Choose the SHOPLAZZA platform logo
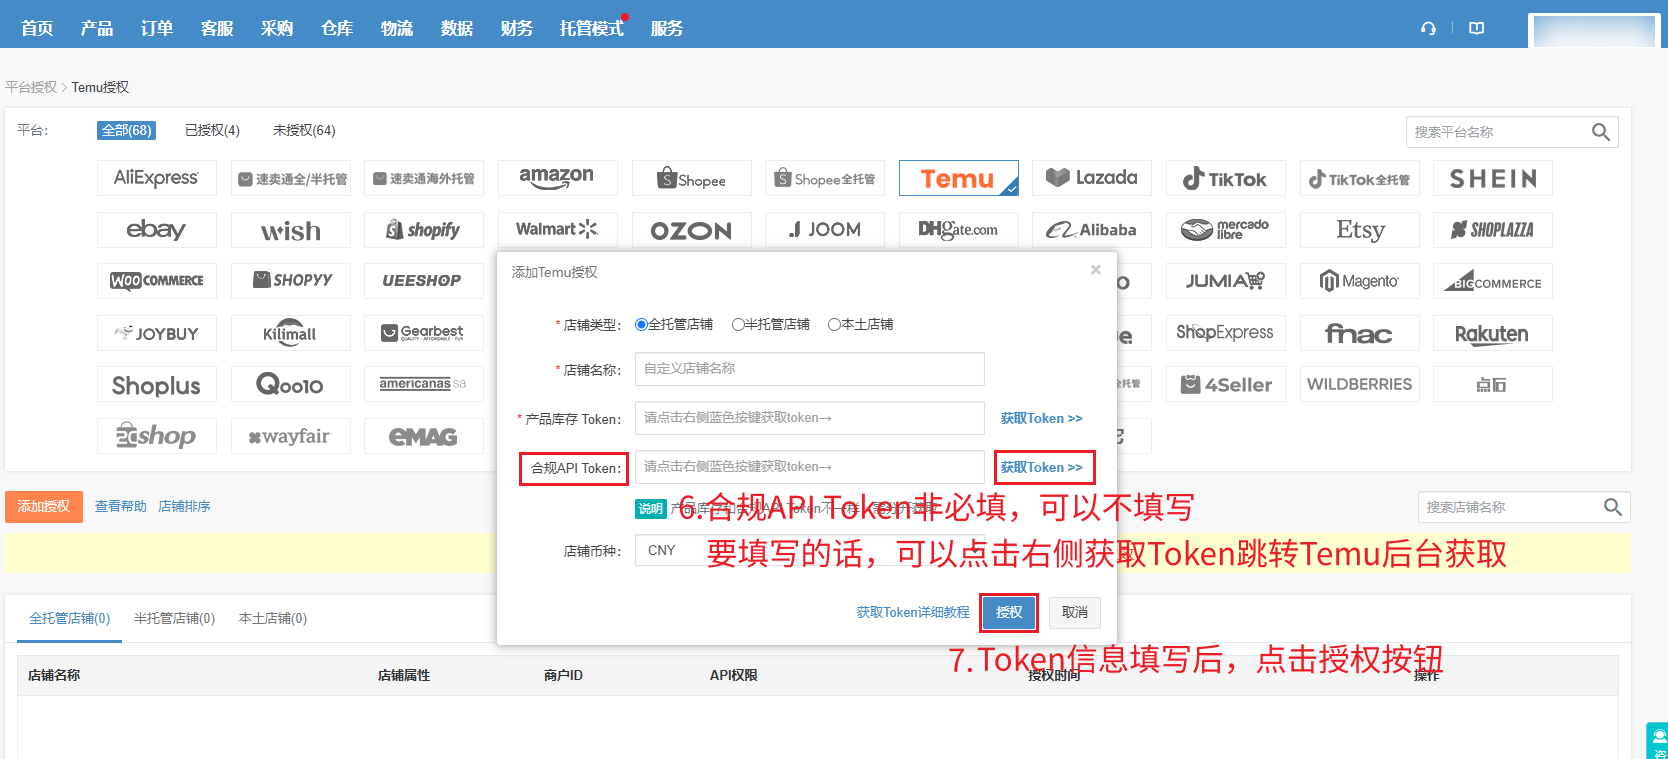 [1493, 230]
